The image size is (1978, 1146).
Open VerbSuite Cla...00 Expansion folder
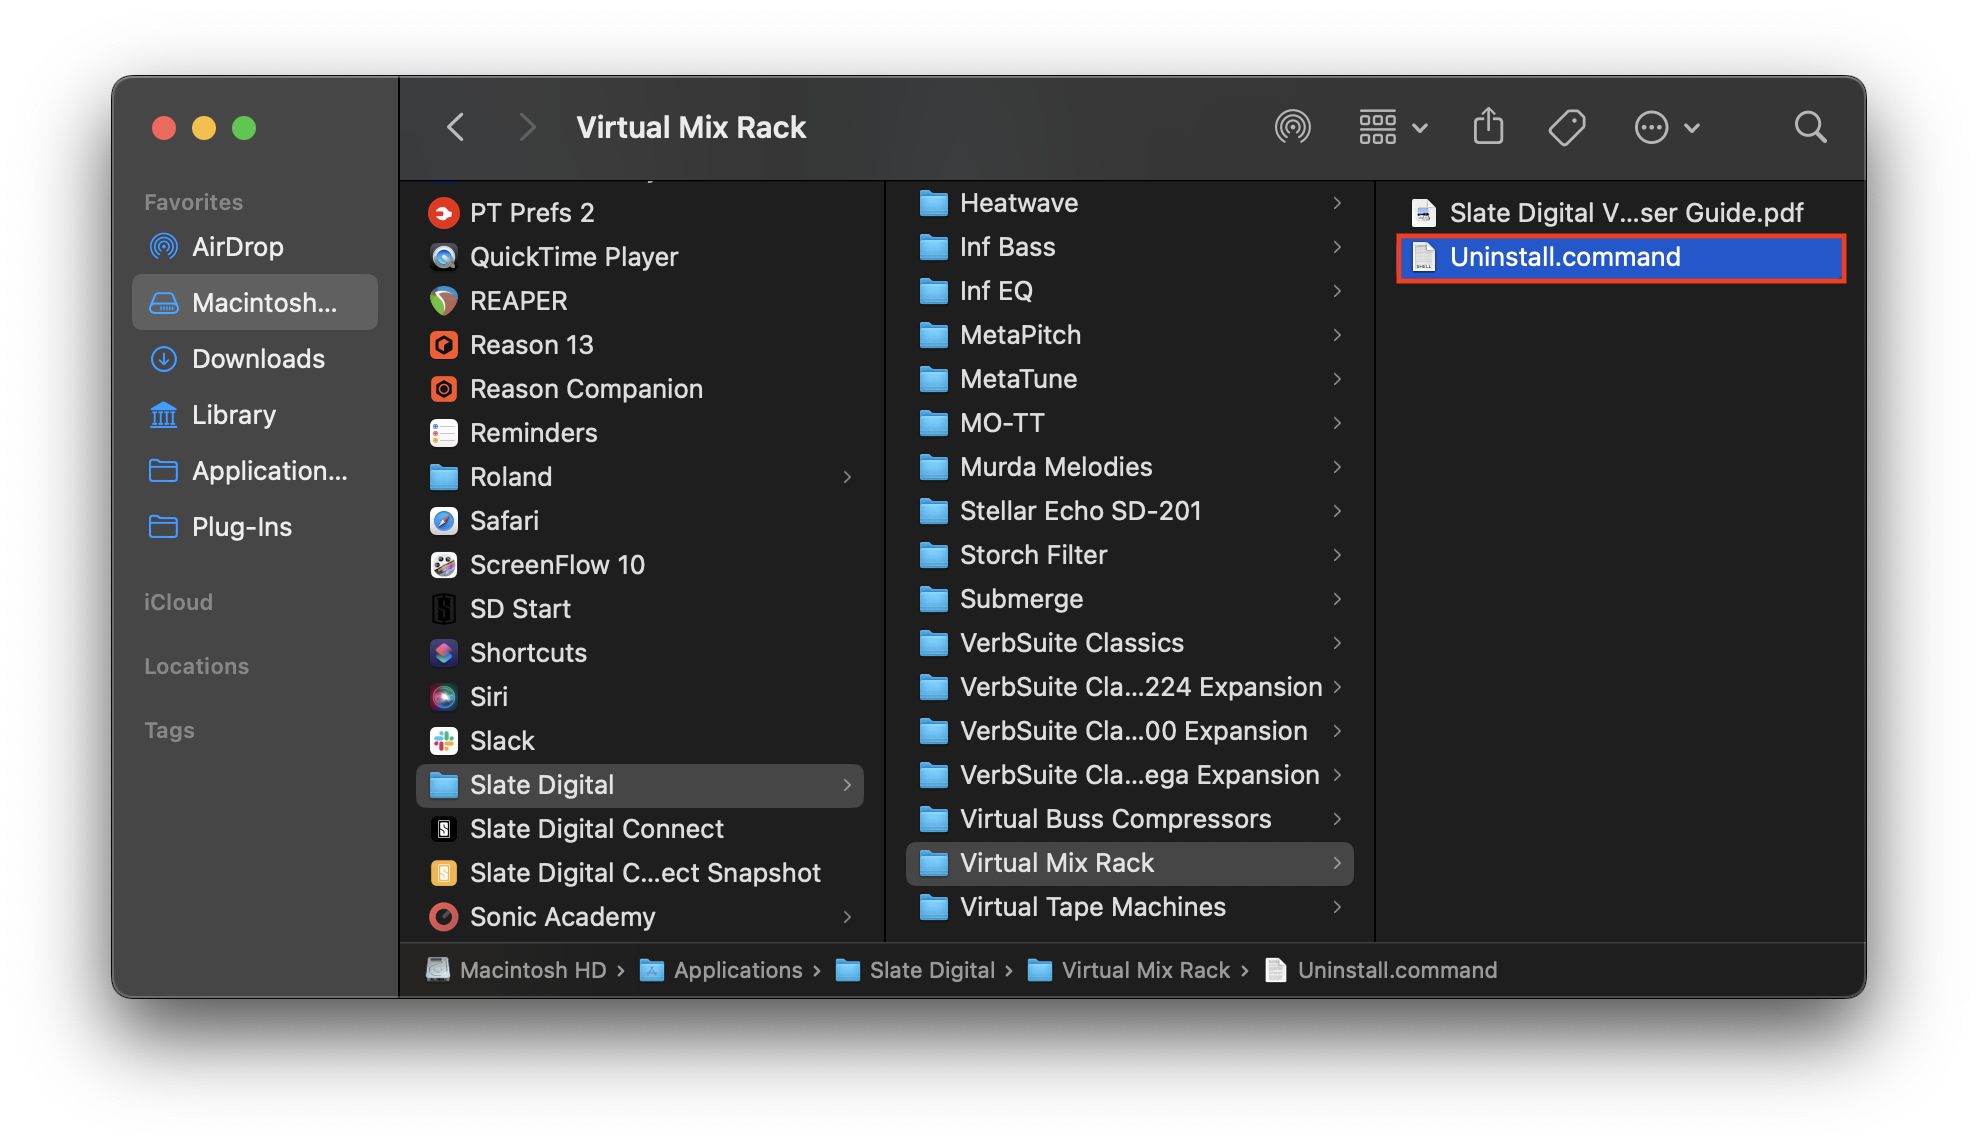(x=1130, y=731)
